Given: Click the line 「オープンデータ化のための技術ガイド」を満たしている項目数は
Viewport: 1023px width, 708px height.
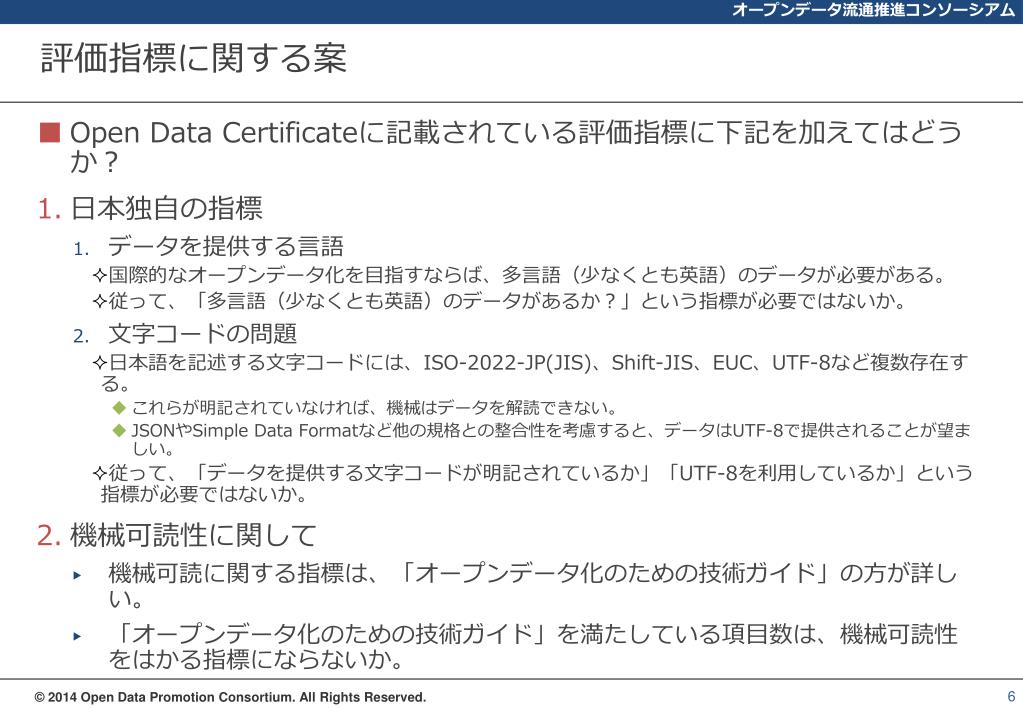Looking at the screenshot, I should pos(532,646).
